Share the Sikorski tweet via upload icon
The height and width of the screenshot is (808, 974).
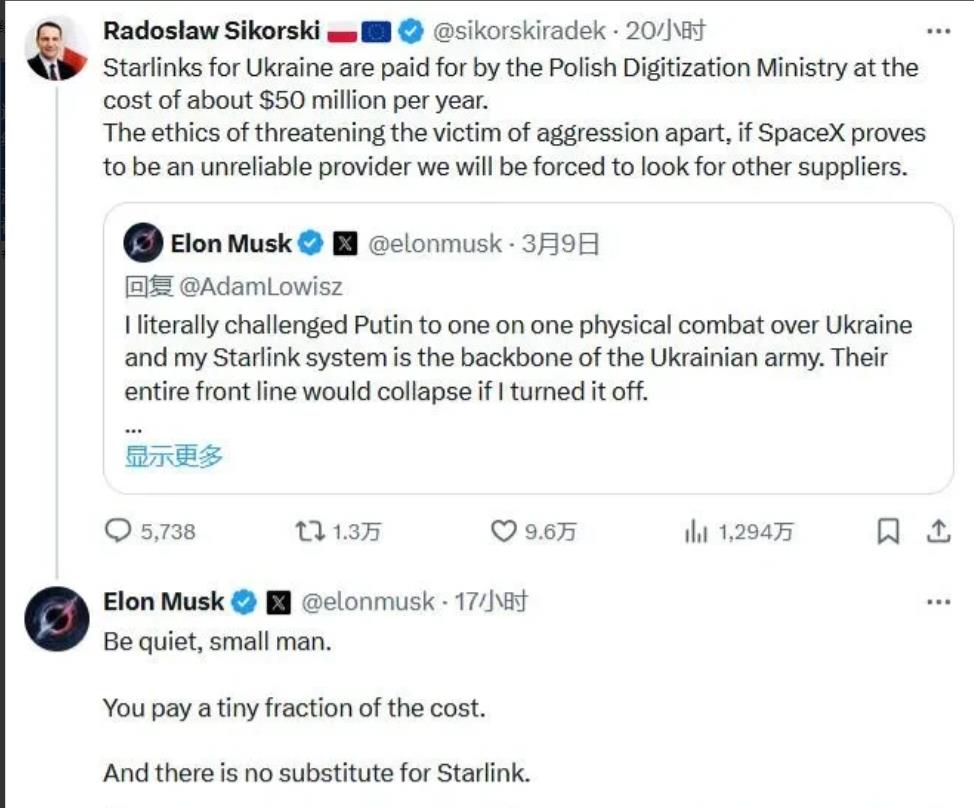[938, 531]
